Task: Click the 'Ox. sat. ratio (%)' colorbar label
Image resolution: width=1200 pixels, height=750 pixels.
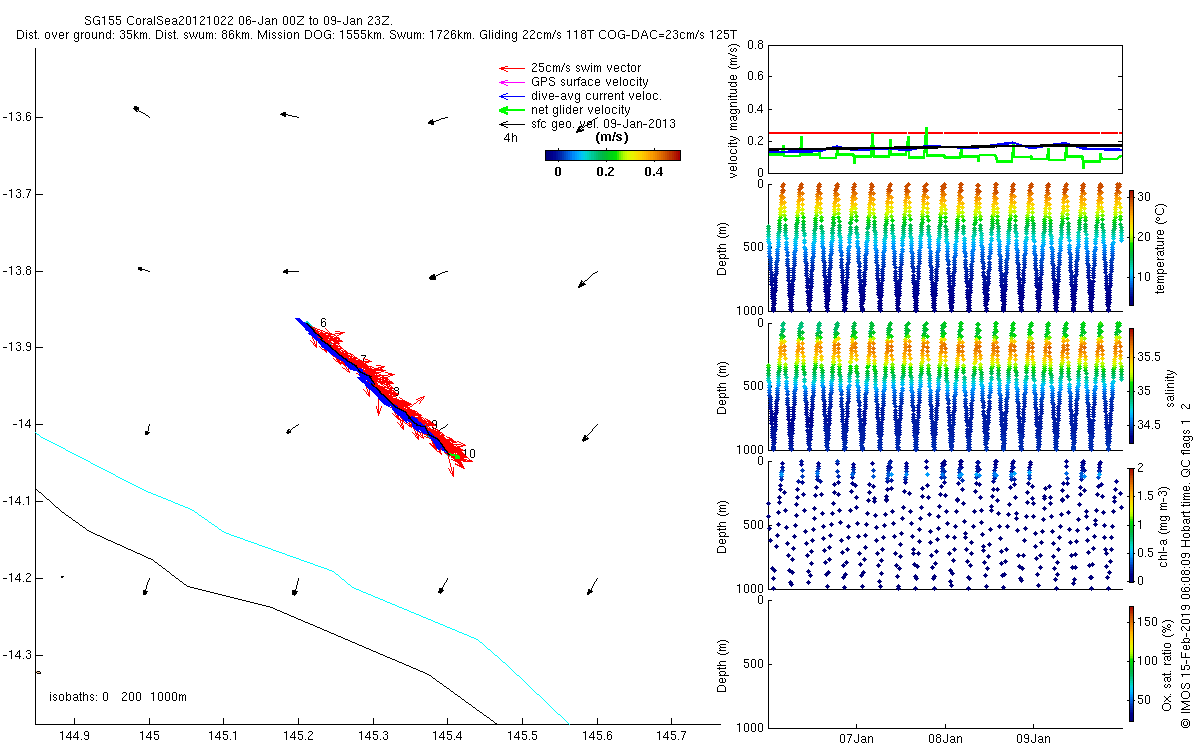Action: click(x=1167, y=663)
